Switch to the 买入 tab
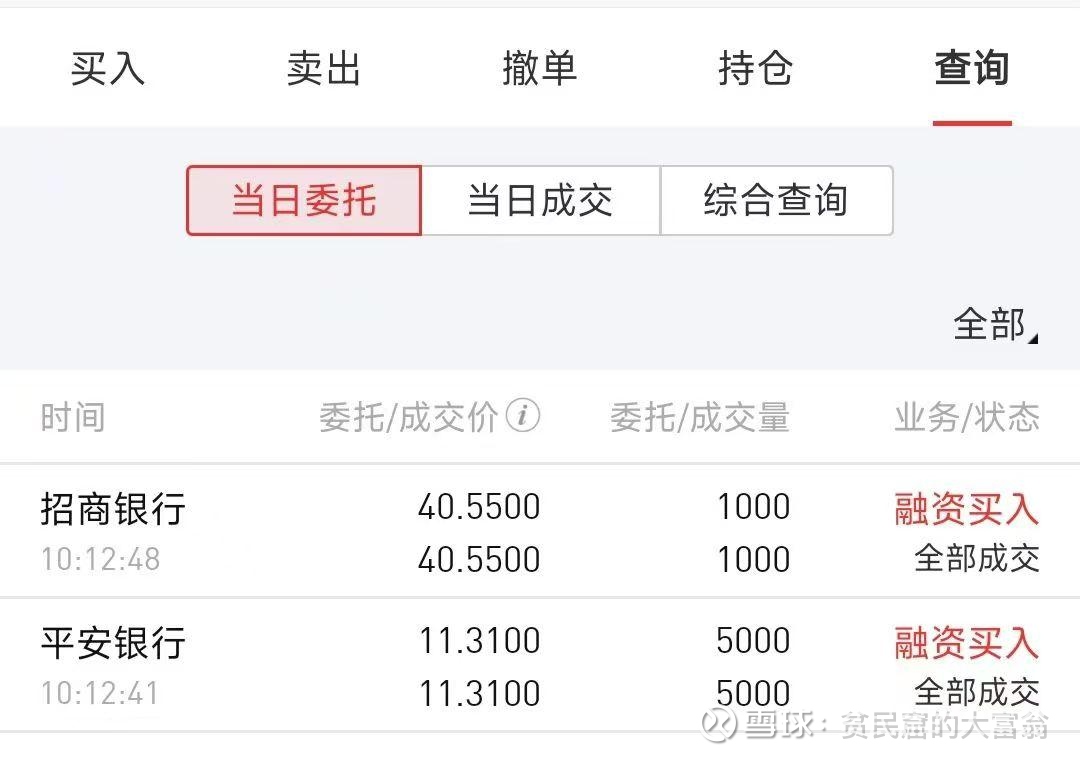The width and height of the screenshot is (1080, 758). point(108,69)
